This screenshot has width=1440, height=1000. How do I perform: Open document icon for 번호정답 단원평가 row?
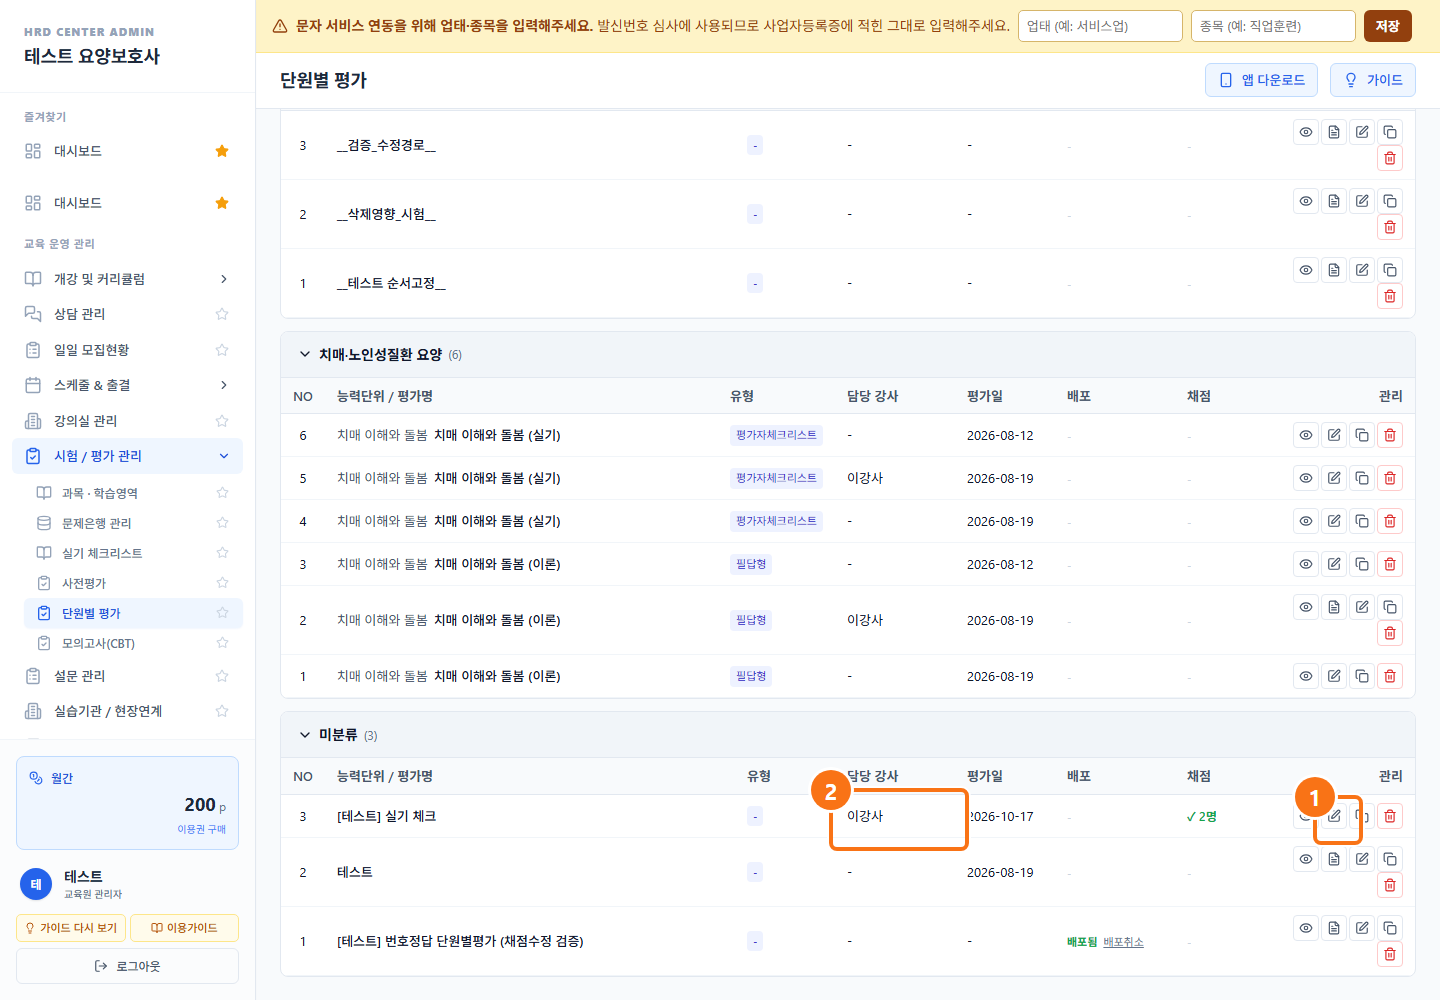point(1334,928)
